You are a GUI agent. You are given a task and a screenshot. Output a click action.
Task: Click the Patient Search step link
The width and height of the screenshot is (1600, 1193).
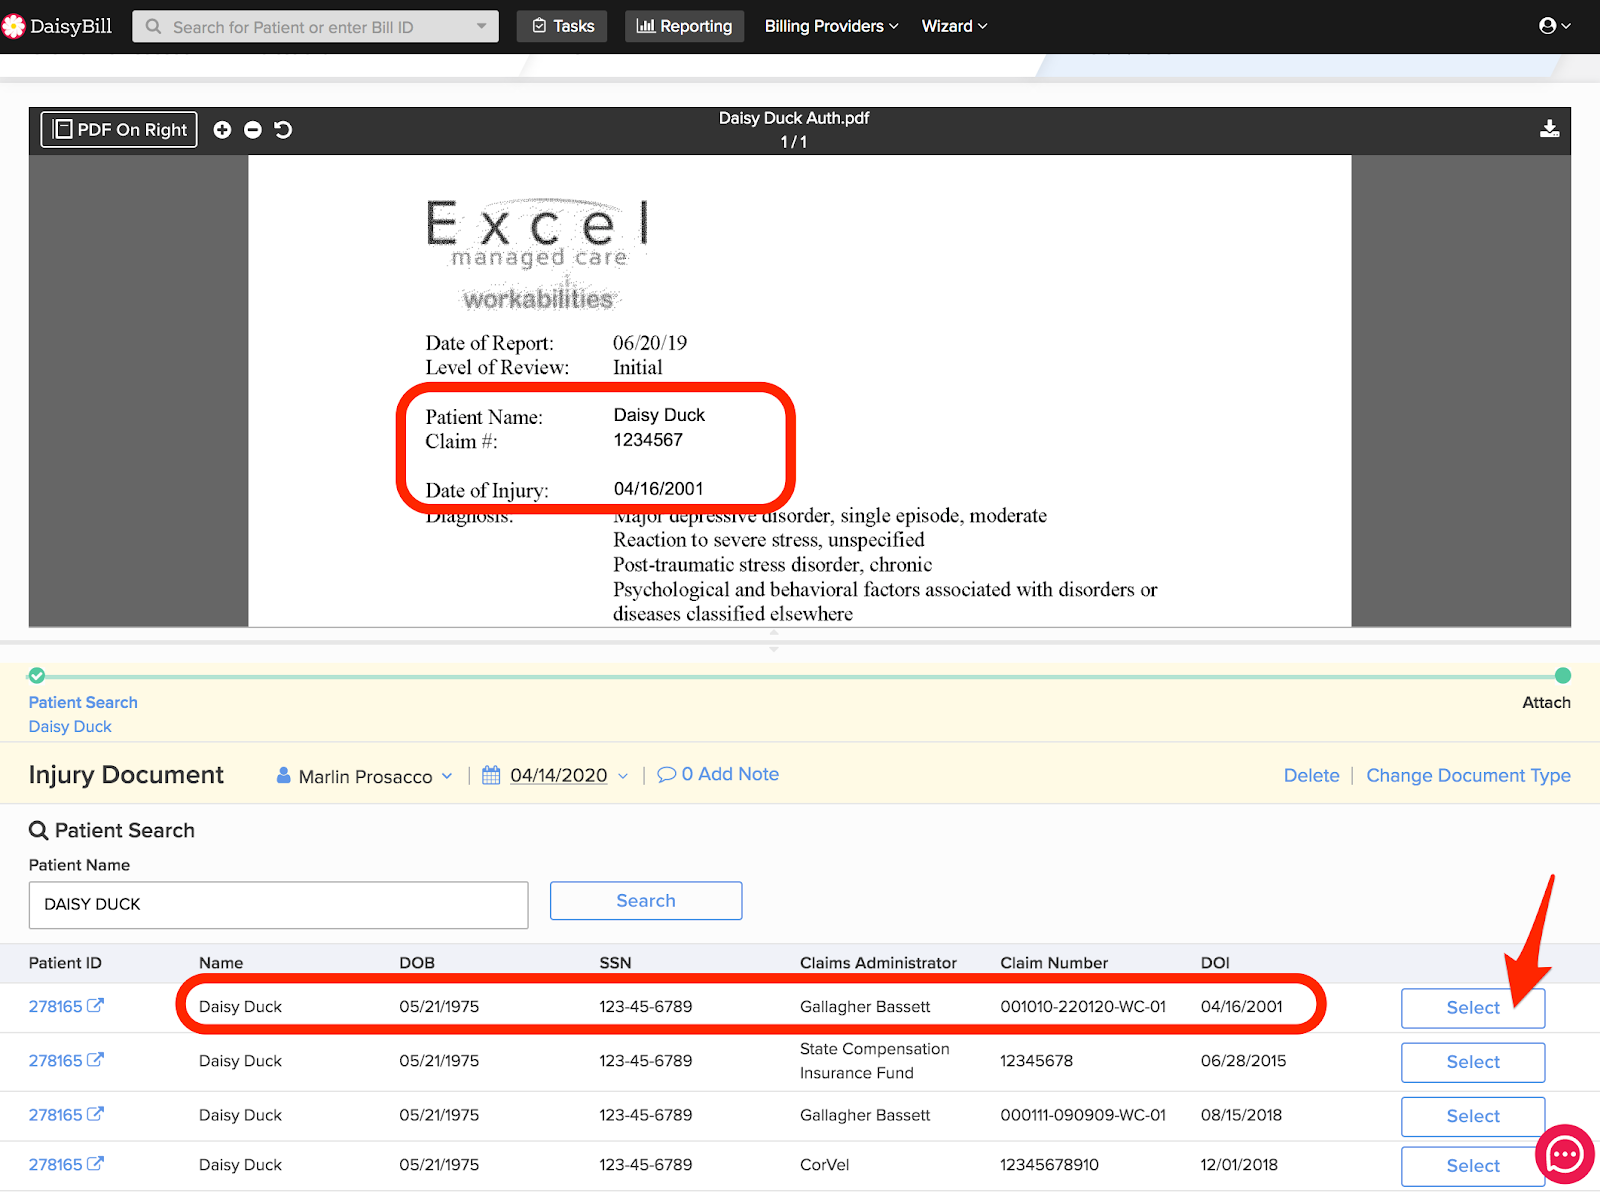tap(83, 702)
